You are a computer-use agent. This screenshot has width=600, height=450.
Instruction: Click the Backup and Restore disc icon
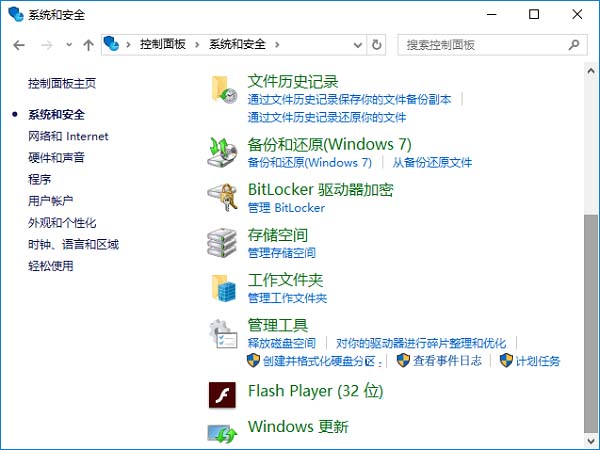222,152
